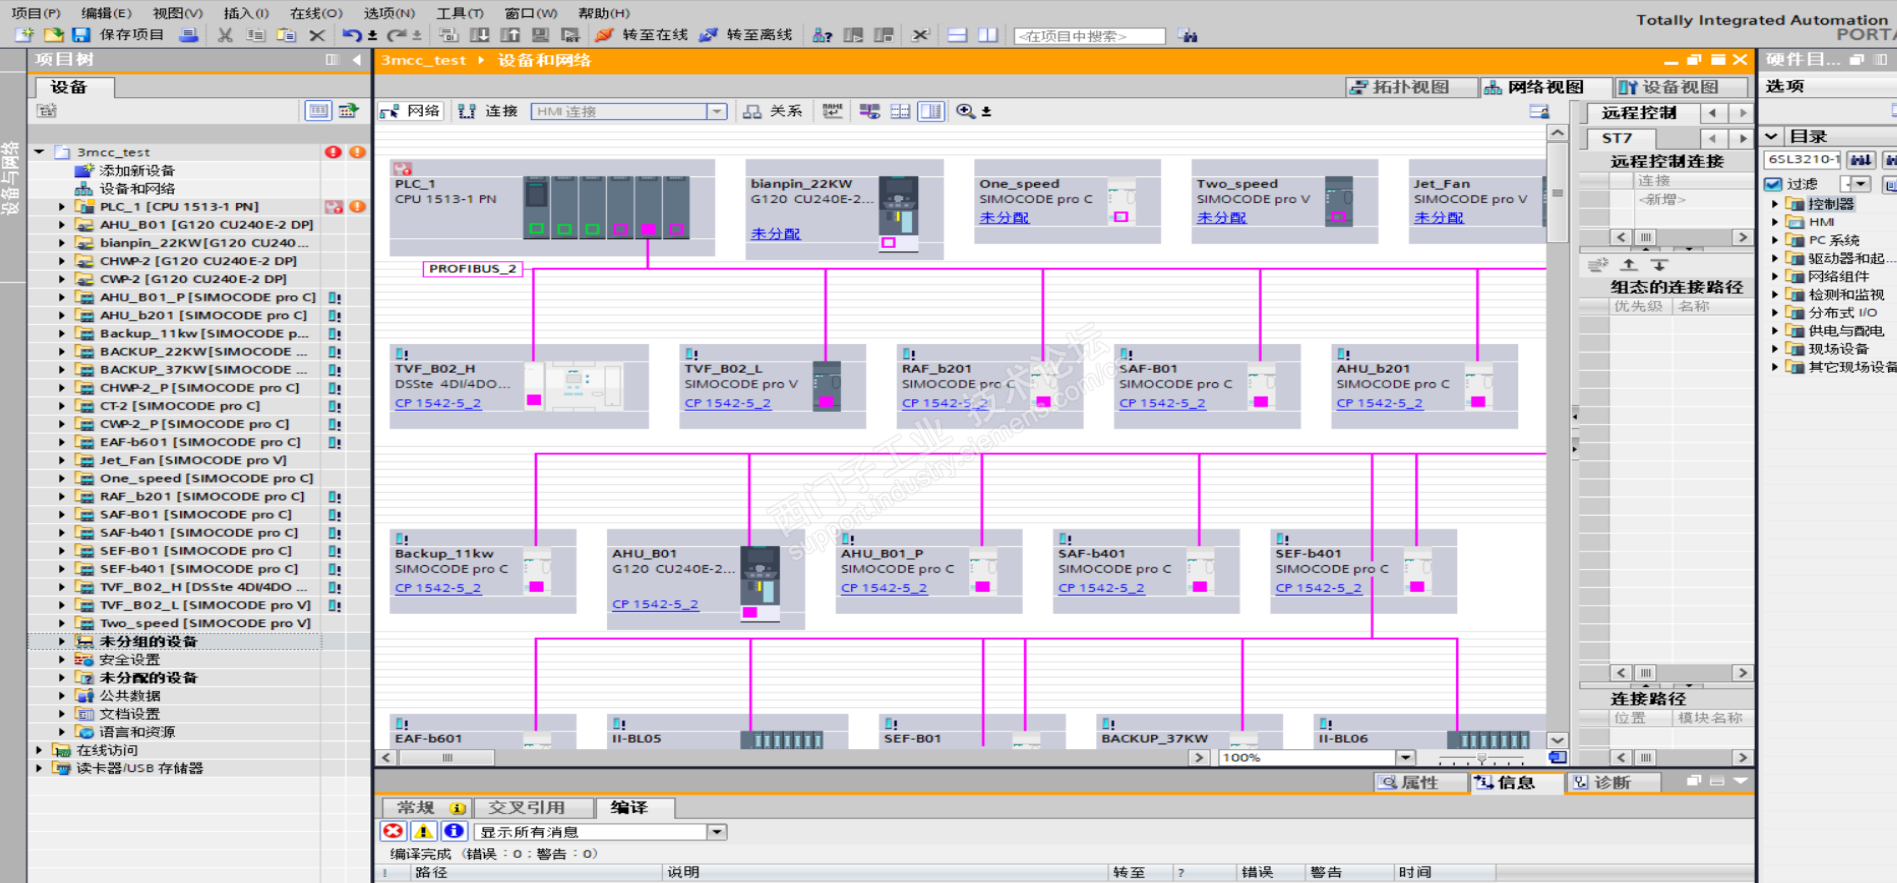
Task: Click the move connection path up arrow icon
Action: 1629,265
